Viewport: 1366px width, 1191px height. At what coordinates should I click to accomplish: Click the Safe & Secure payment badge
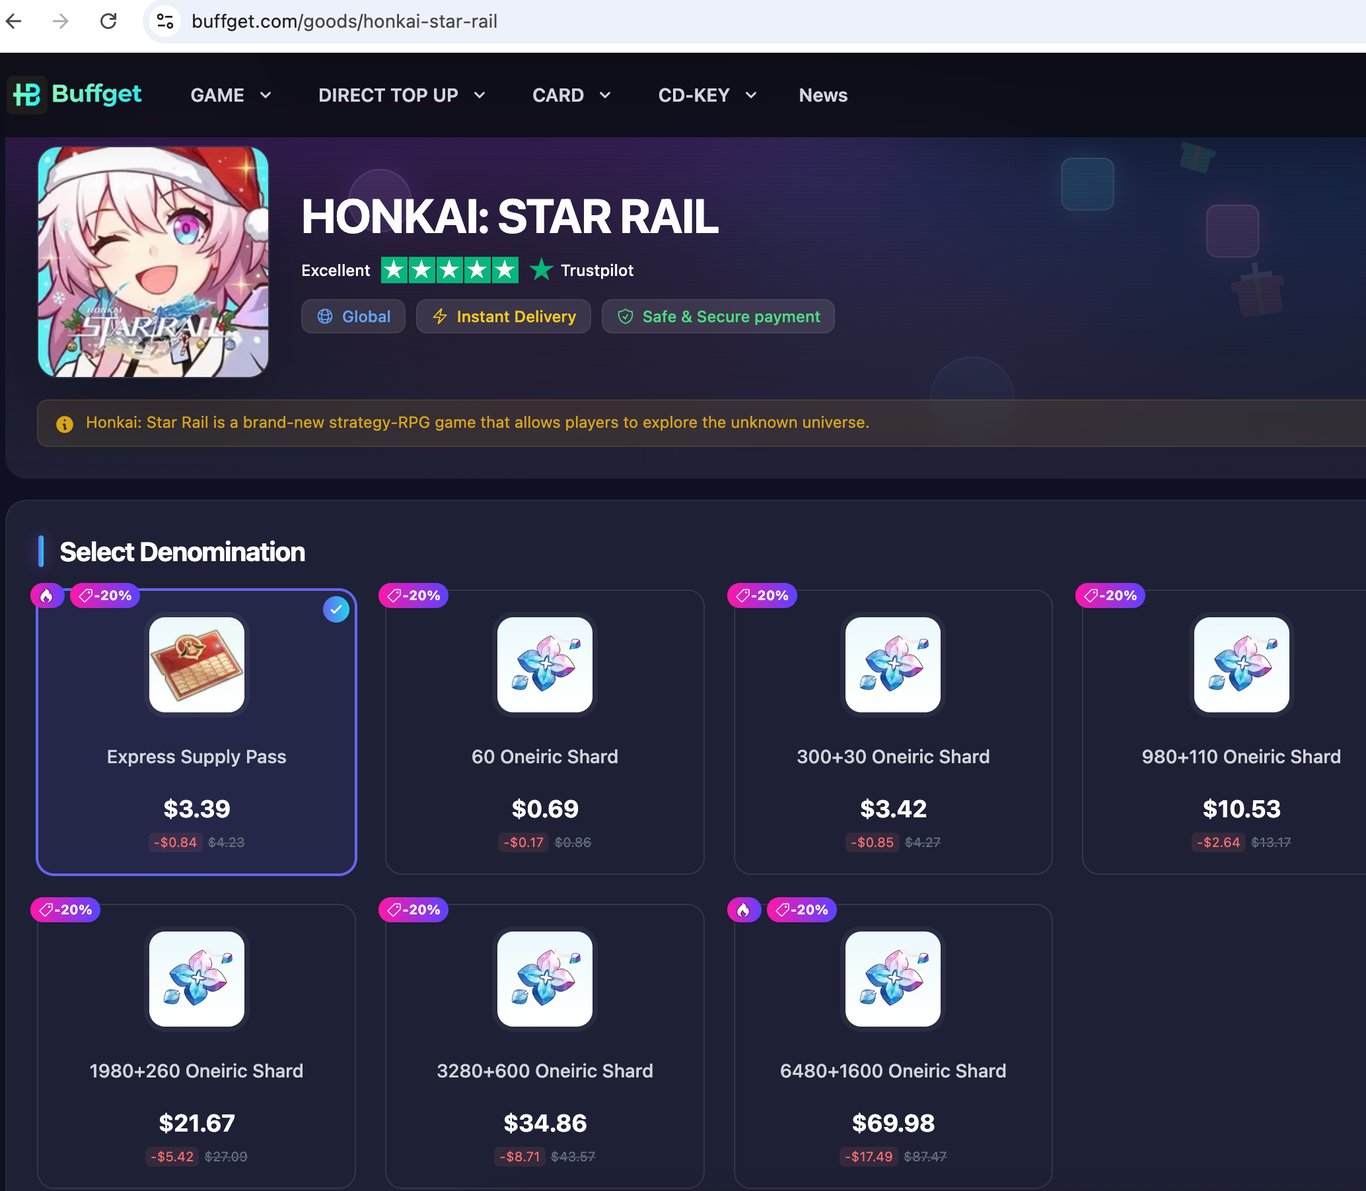718,316
